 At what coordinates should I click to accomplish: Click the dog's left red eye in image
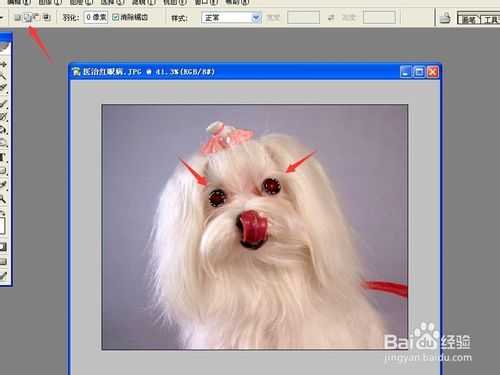click(x=217, y=197)
